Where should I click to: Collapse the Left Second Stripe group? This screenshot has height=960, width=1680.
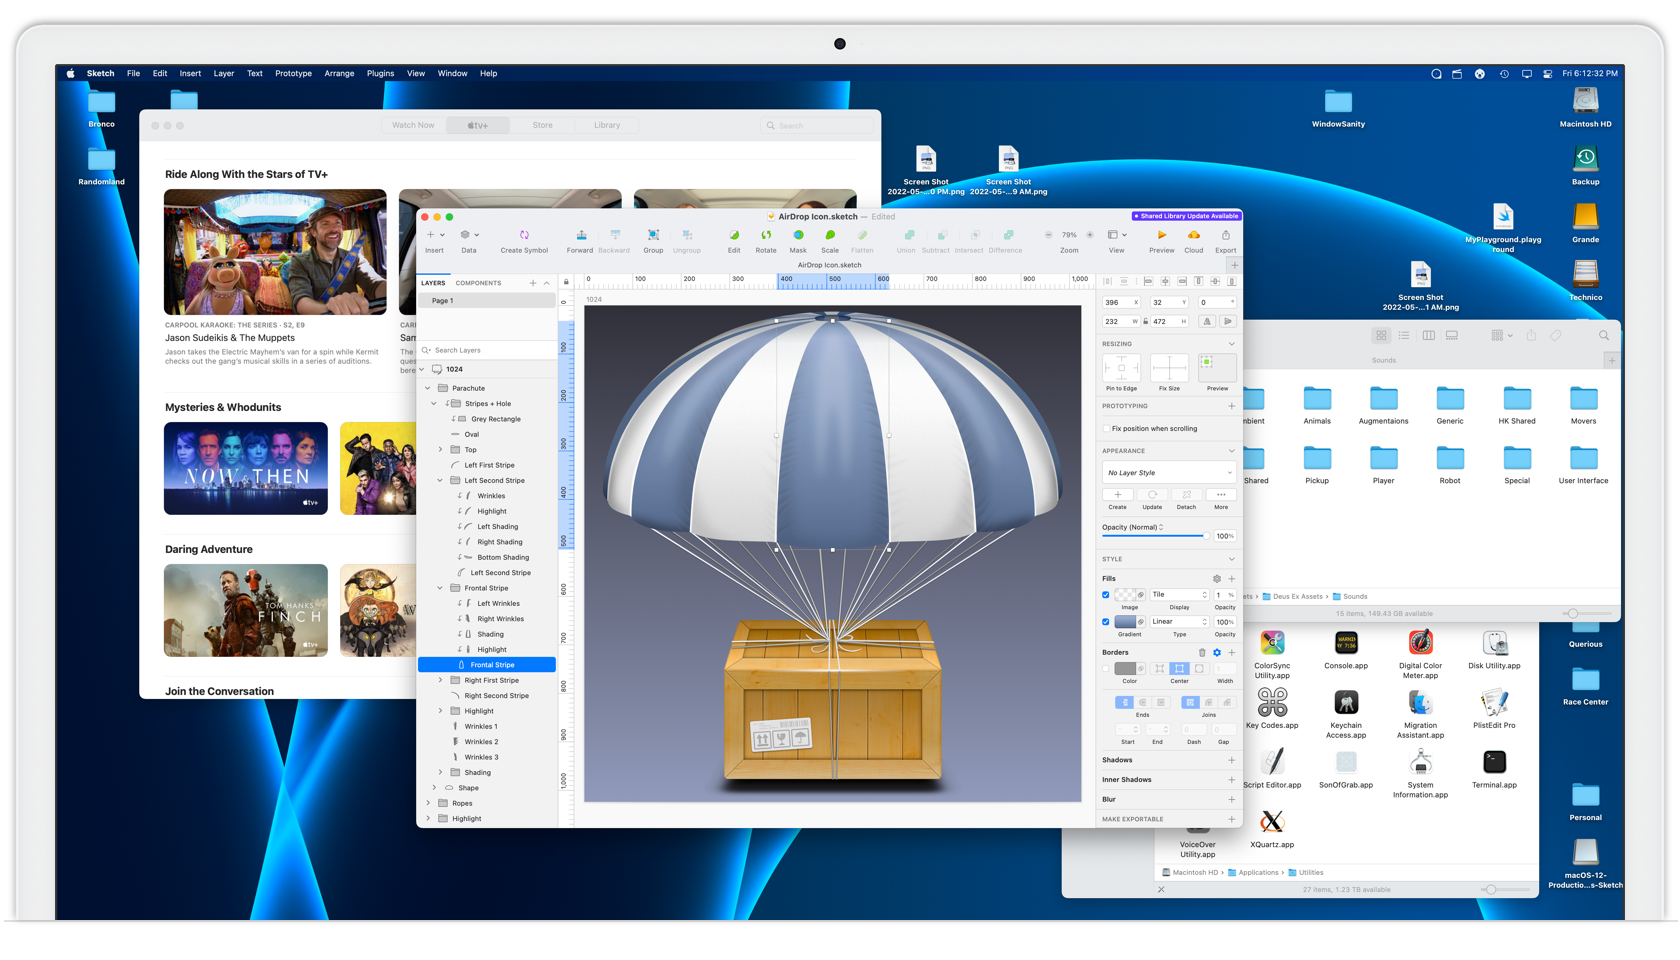(440, 480)
